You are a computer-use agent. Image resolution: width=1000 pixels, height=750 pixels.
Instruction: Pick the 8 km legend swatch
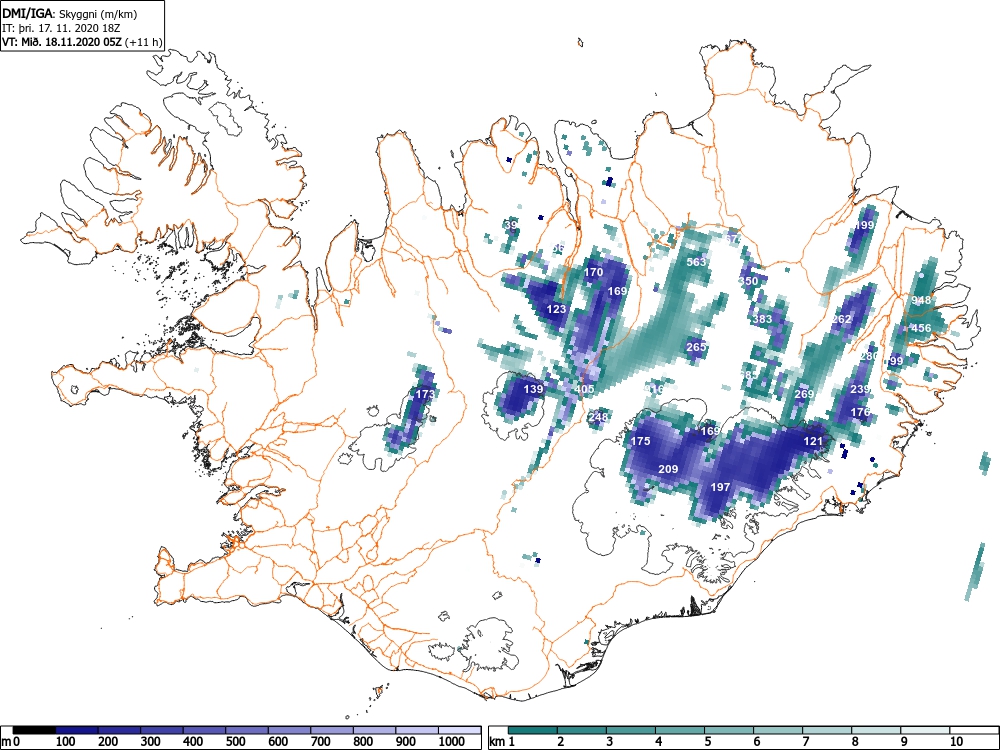[876, 730]
